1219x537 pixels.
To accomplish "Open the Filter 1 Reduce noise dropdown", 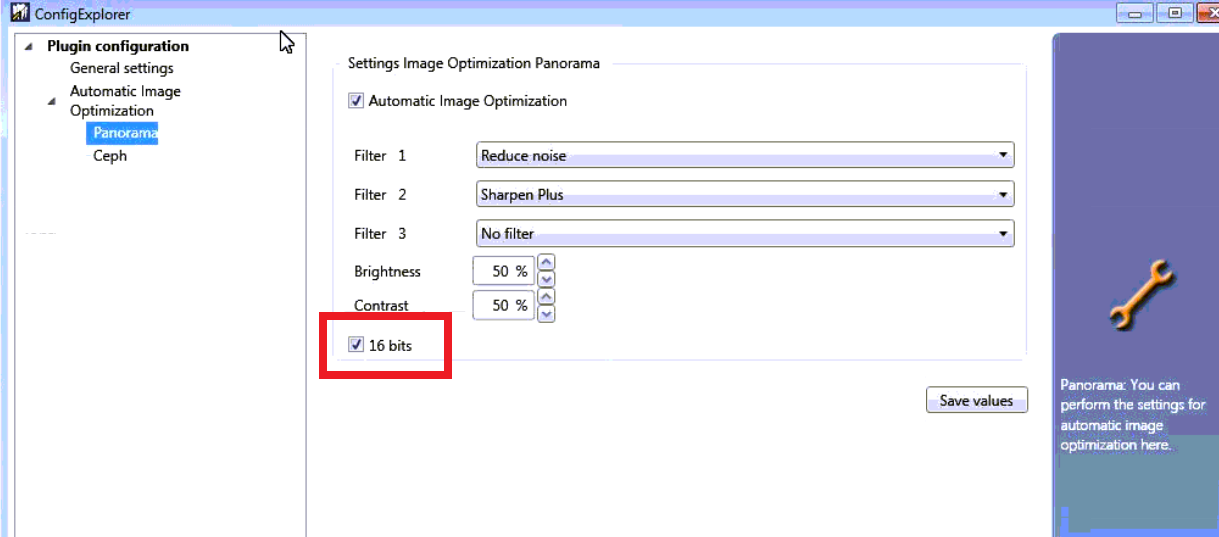I will coord(745,156).
